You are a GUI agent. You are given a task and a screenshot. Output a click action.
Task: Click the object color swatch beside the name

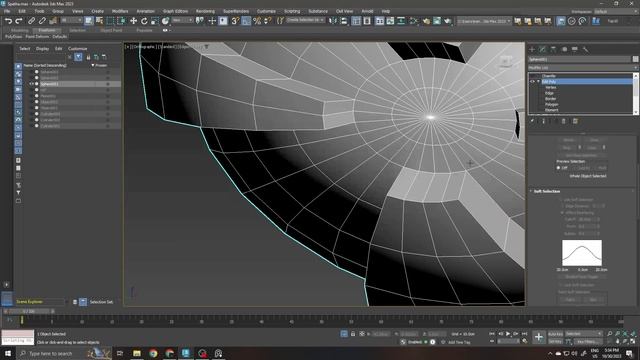(x=635, y=59)
